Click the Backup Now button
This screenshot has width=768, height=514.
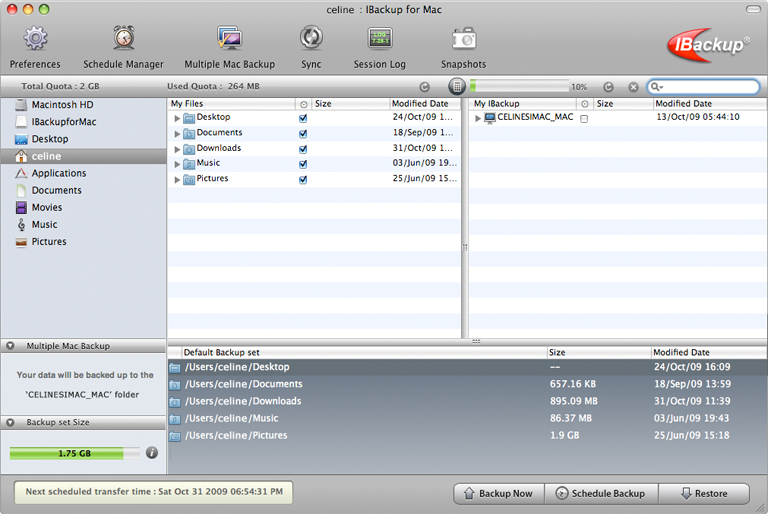[499, 493]
